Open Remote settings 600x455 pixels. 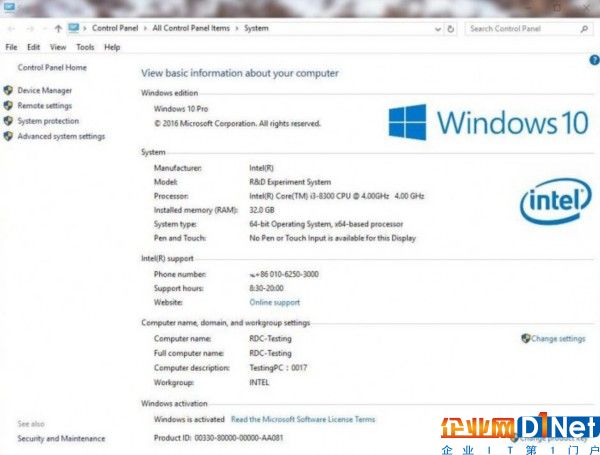point(44,106)
